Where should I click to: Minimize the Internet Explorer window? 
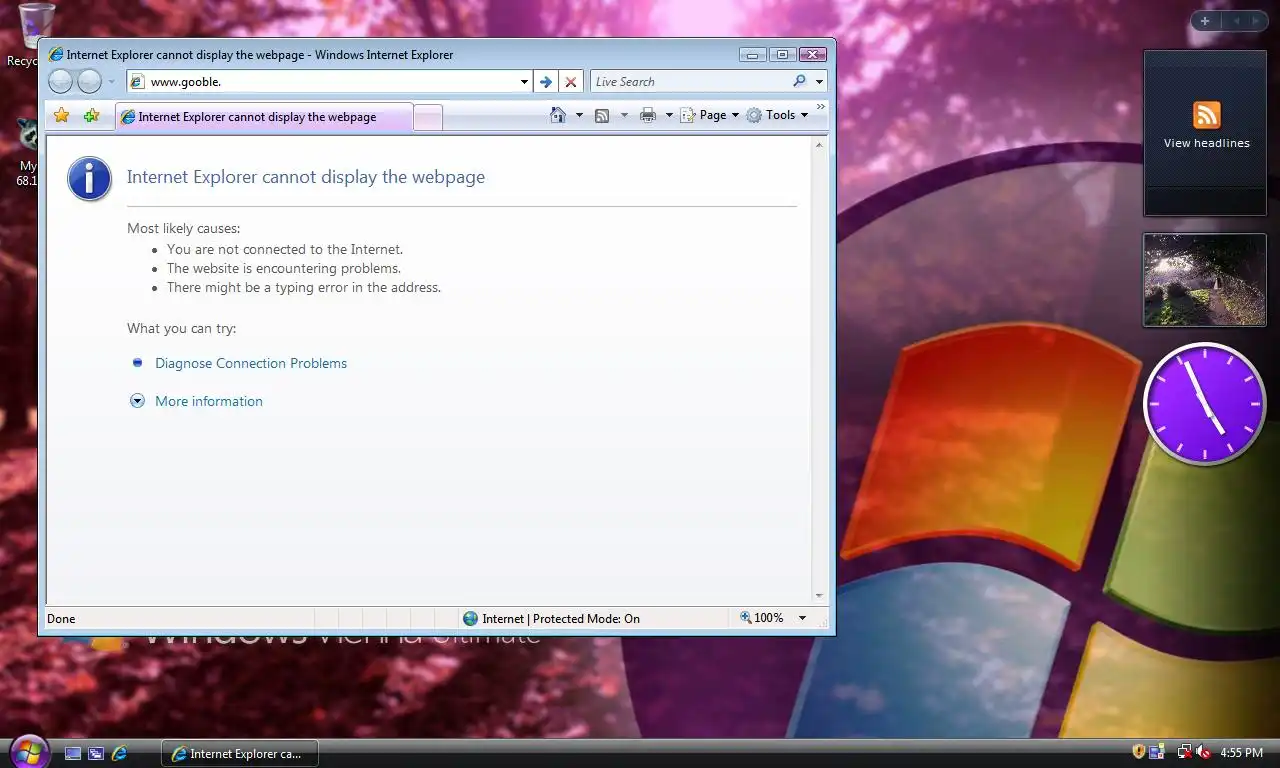pyautogui.click(x=753, y=55)
